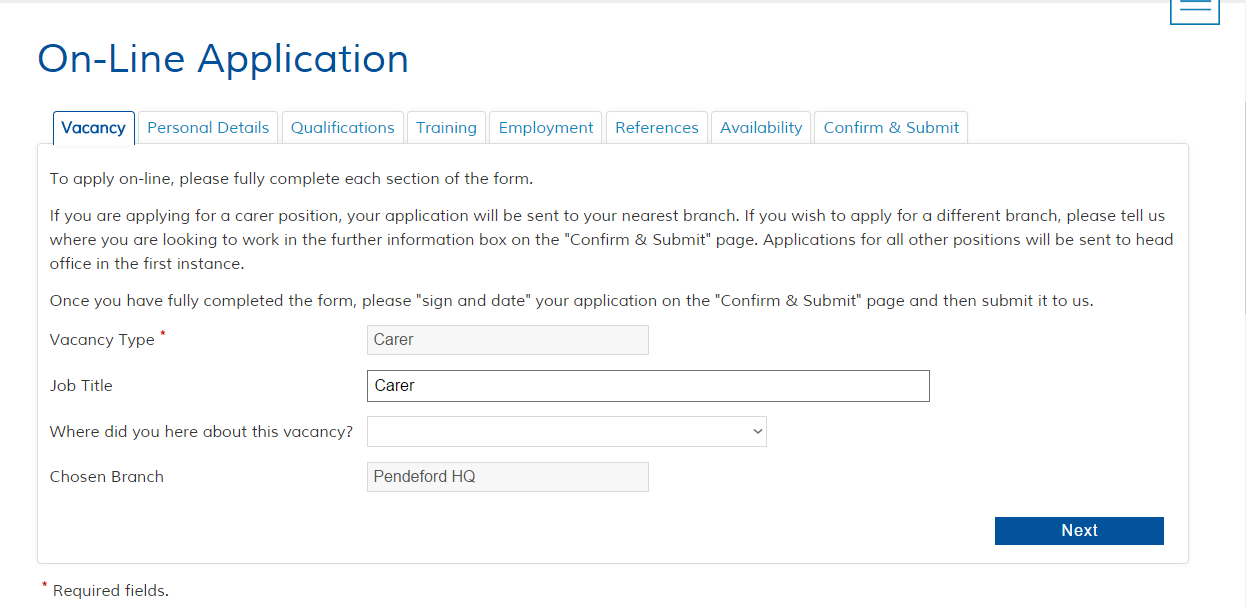This screenshot has height=607, width=1246.
Task: Expand the vacancy source dropdown
Action: click(x=566, y=432)
